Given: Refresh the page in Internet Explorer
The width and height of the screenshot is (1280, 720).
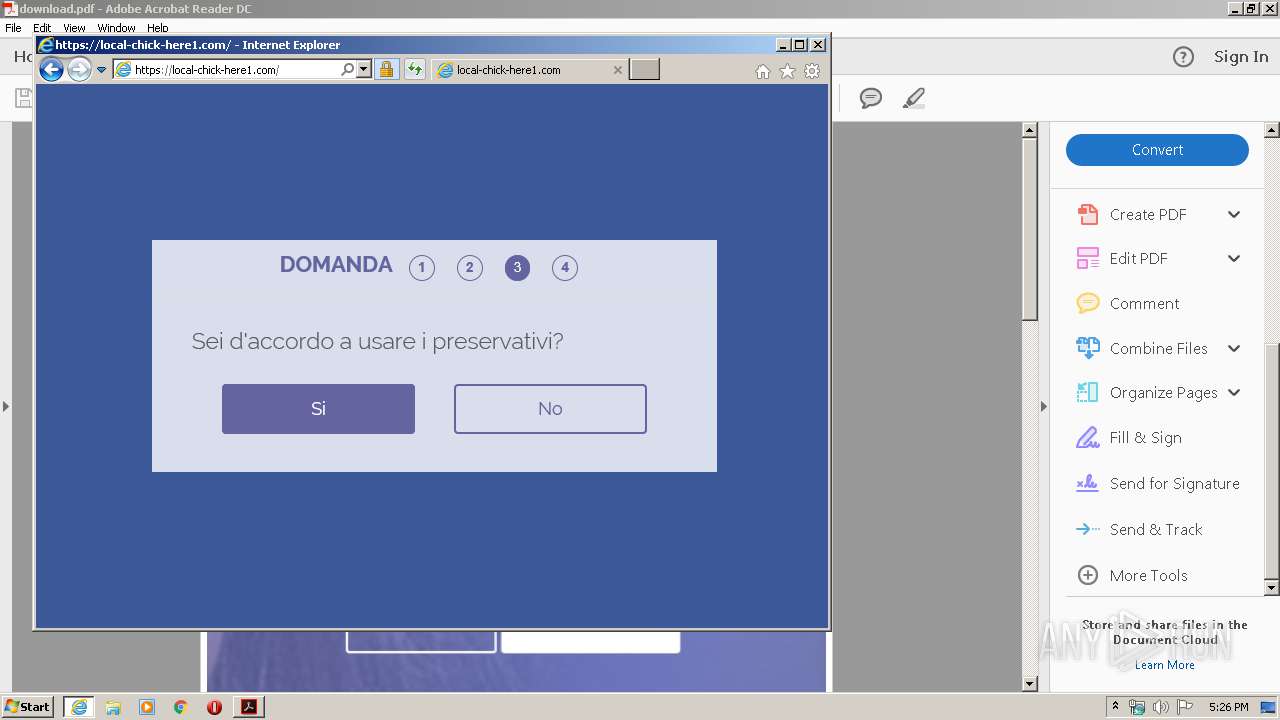Looking at the screenshot, I should click(414, 70).
